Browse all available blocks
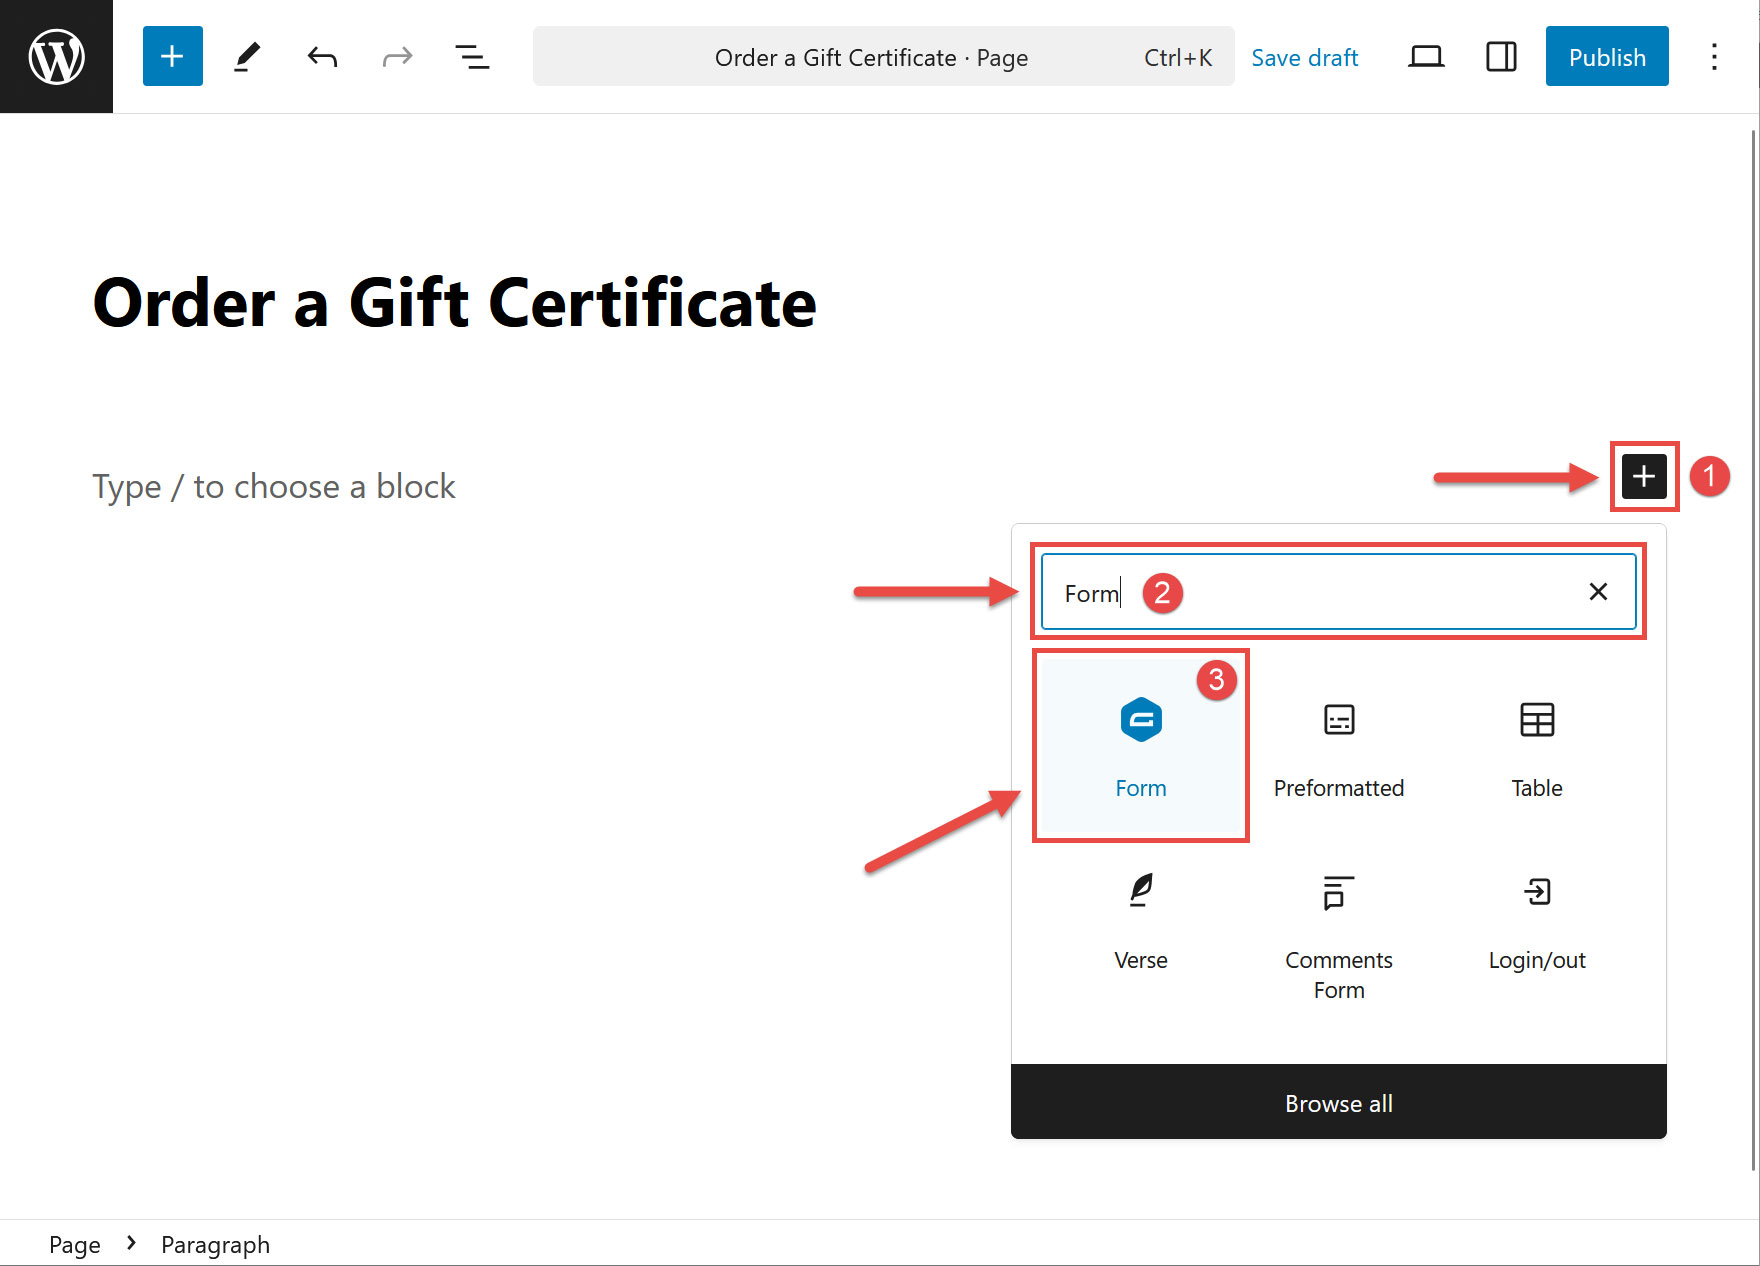The width and height of the screenshot is (1760, 1266). [1339, 1102]
